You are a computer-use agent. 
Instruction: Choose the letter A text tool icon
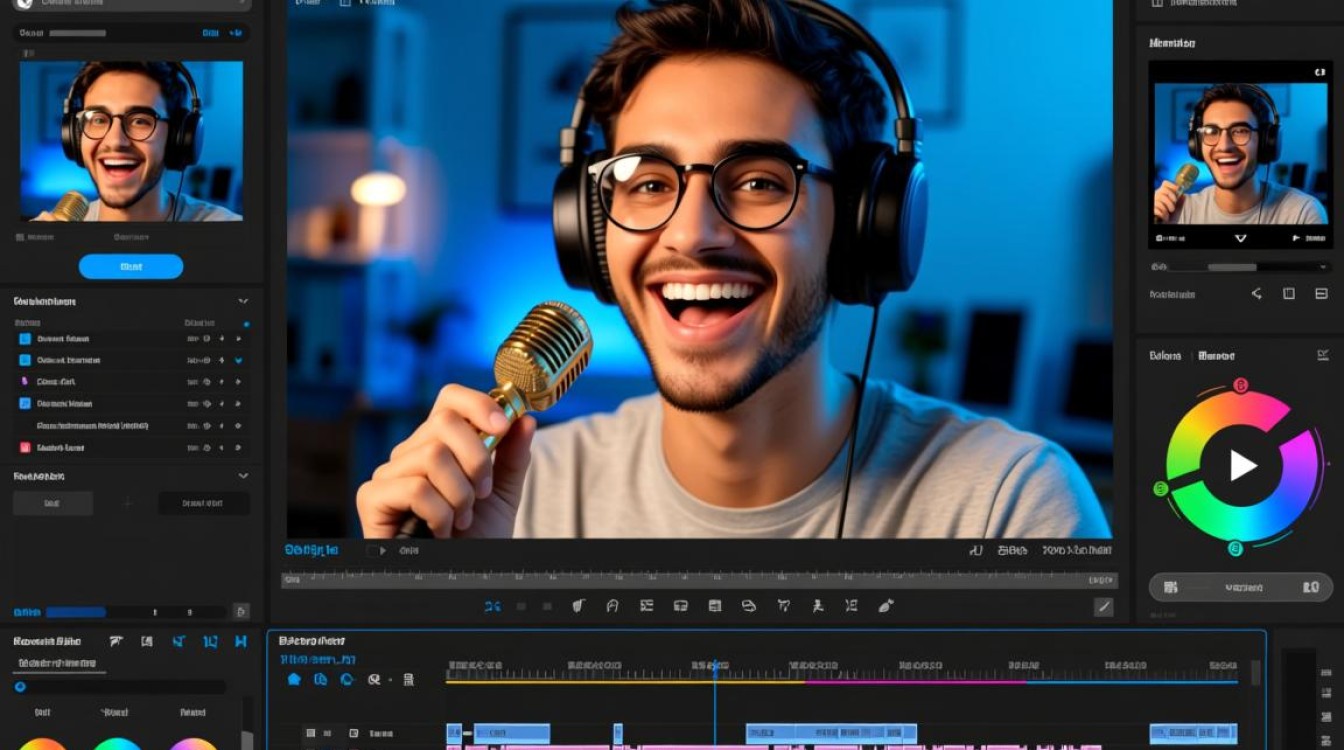pyautogui.click(x=612, y=606)
